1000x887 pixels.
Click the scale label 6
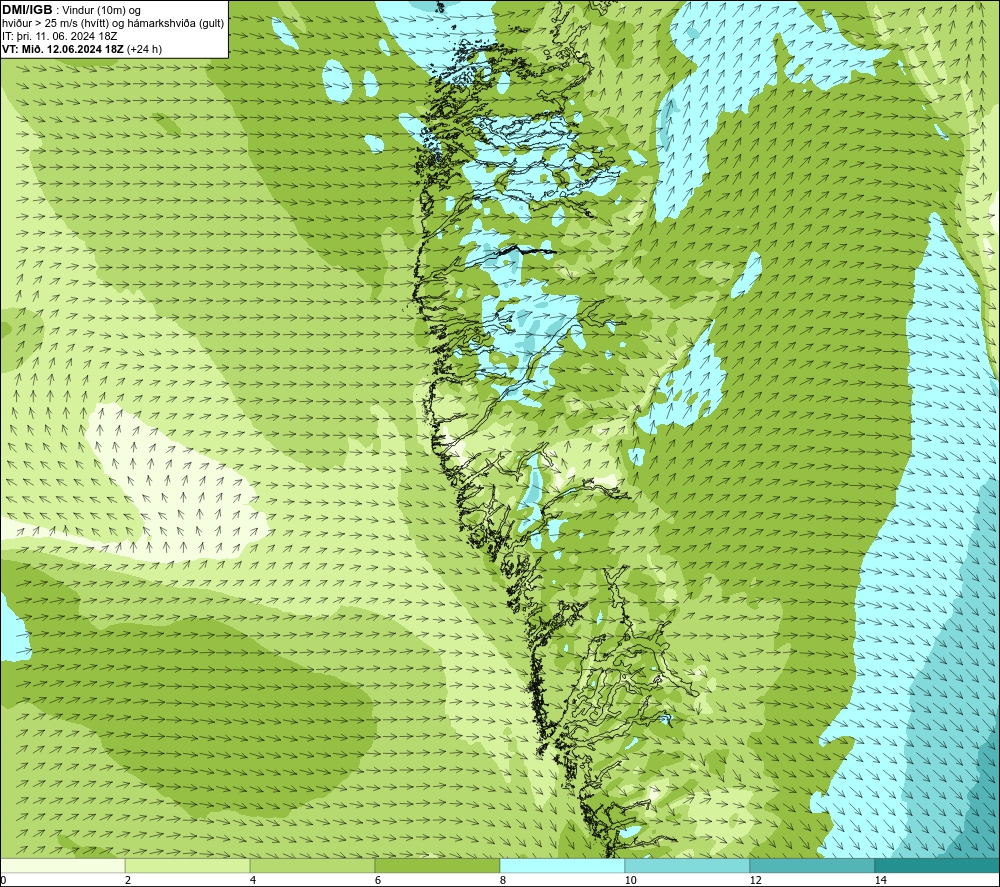coord(378,880)
